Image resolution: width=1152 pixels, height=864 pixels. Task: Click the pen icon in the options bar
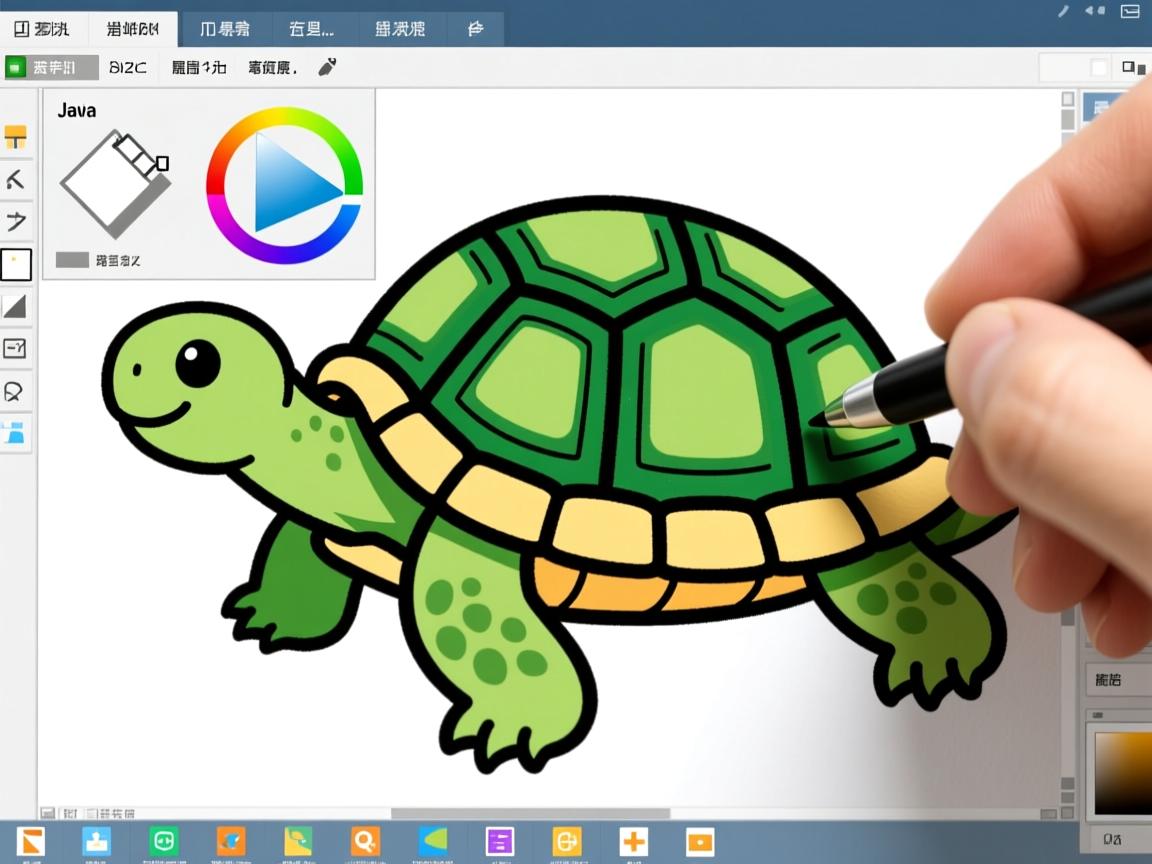(327, 68)
